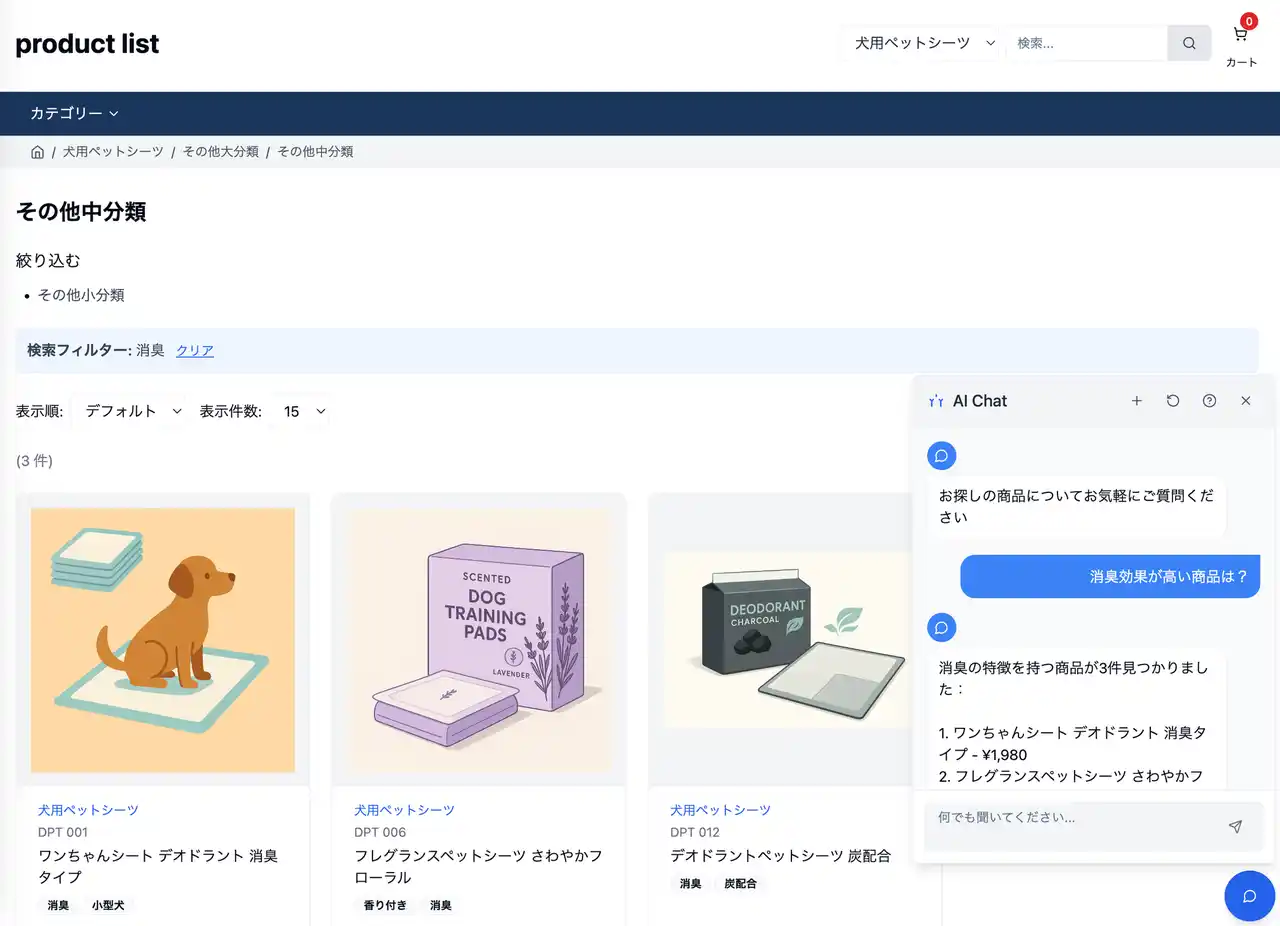The width and height of the screenshot is (1280, 926).
Task: Open AI Chat help icon
Action: click(x=1209, y=401)
